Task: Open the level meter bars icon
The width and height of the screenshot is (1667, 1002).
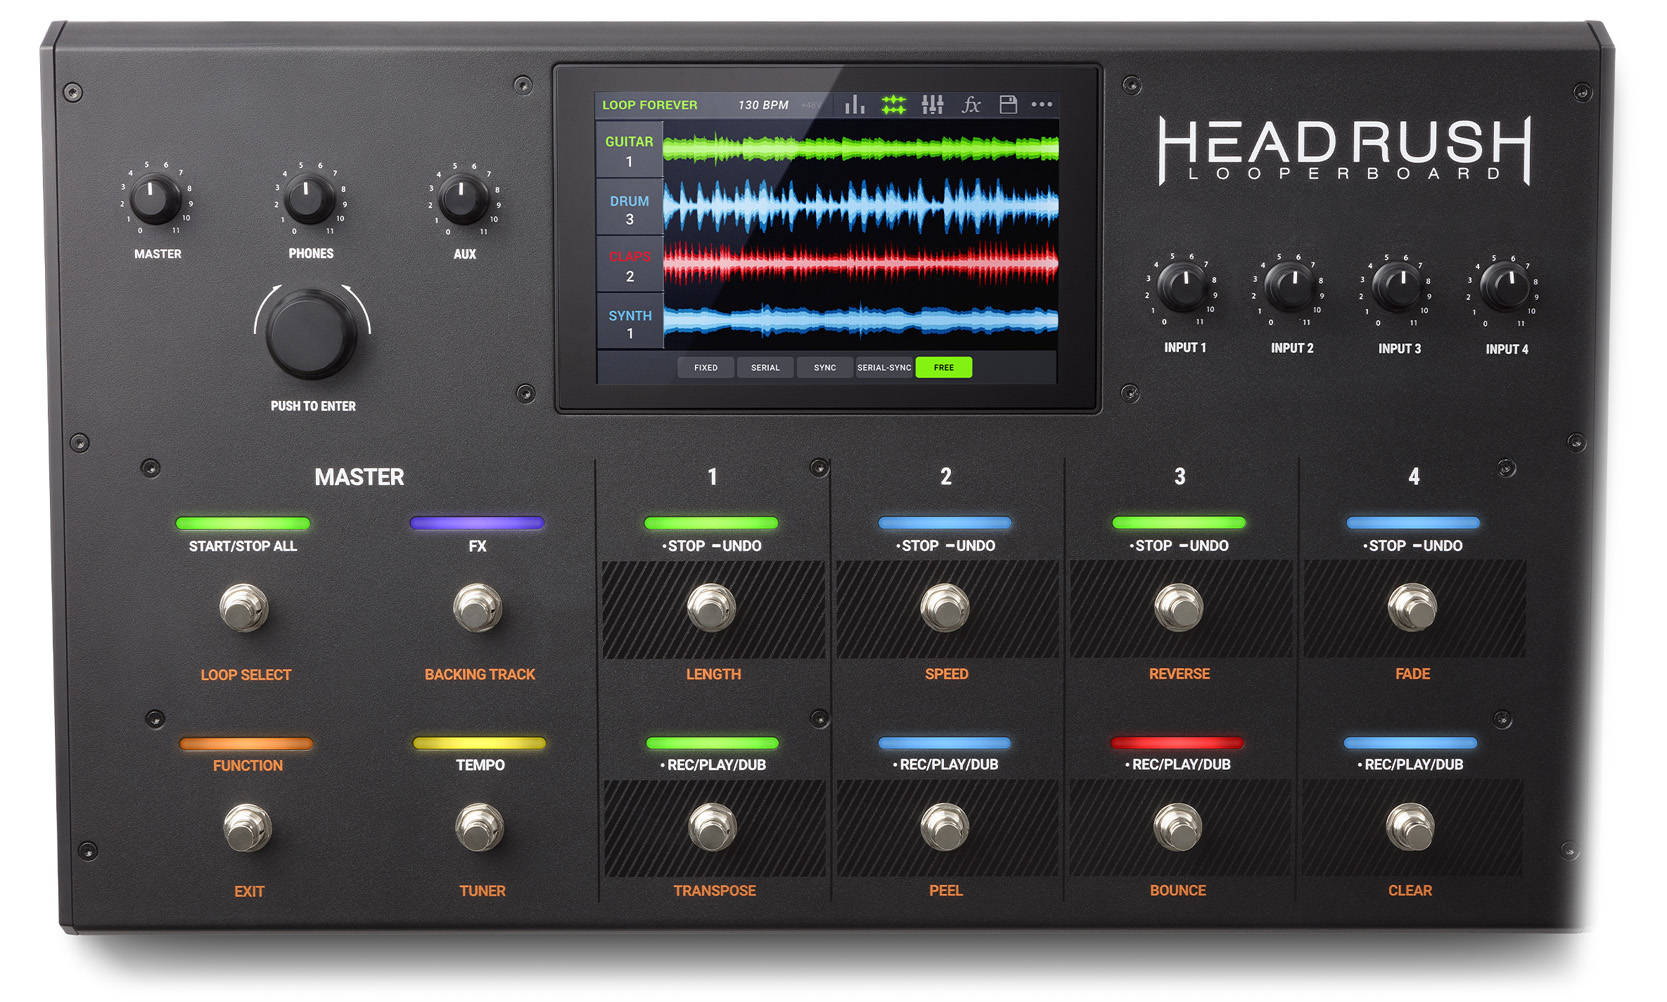Action: click(854, 105)
